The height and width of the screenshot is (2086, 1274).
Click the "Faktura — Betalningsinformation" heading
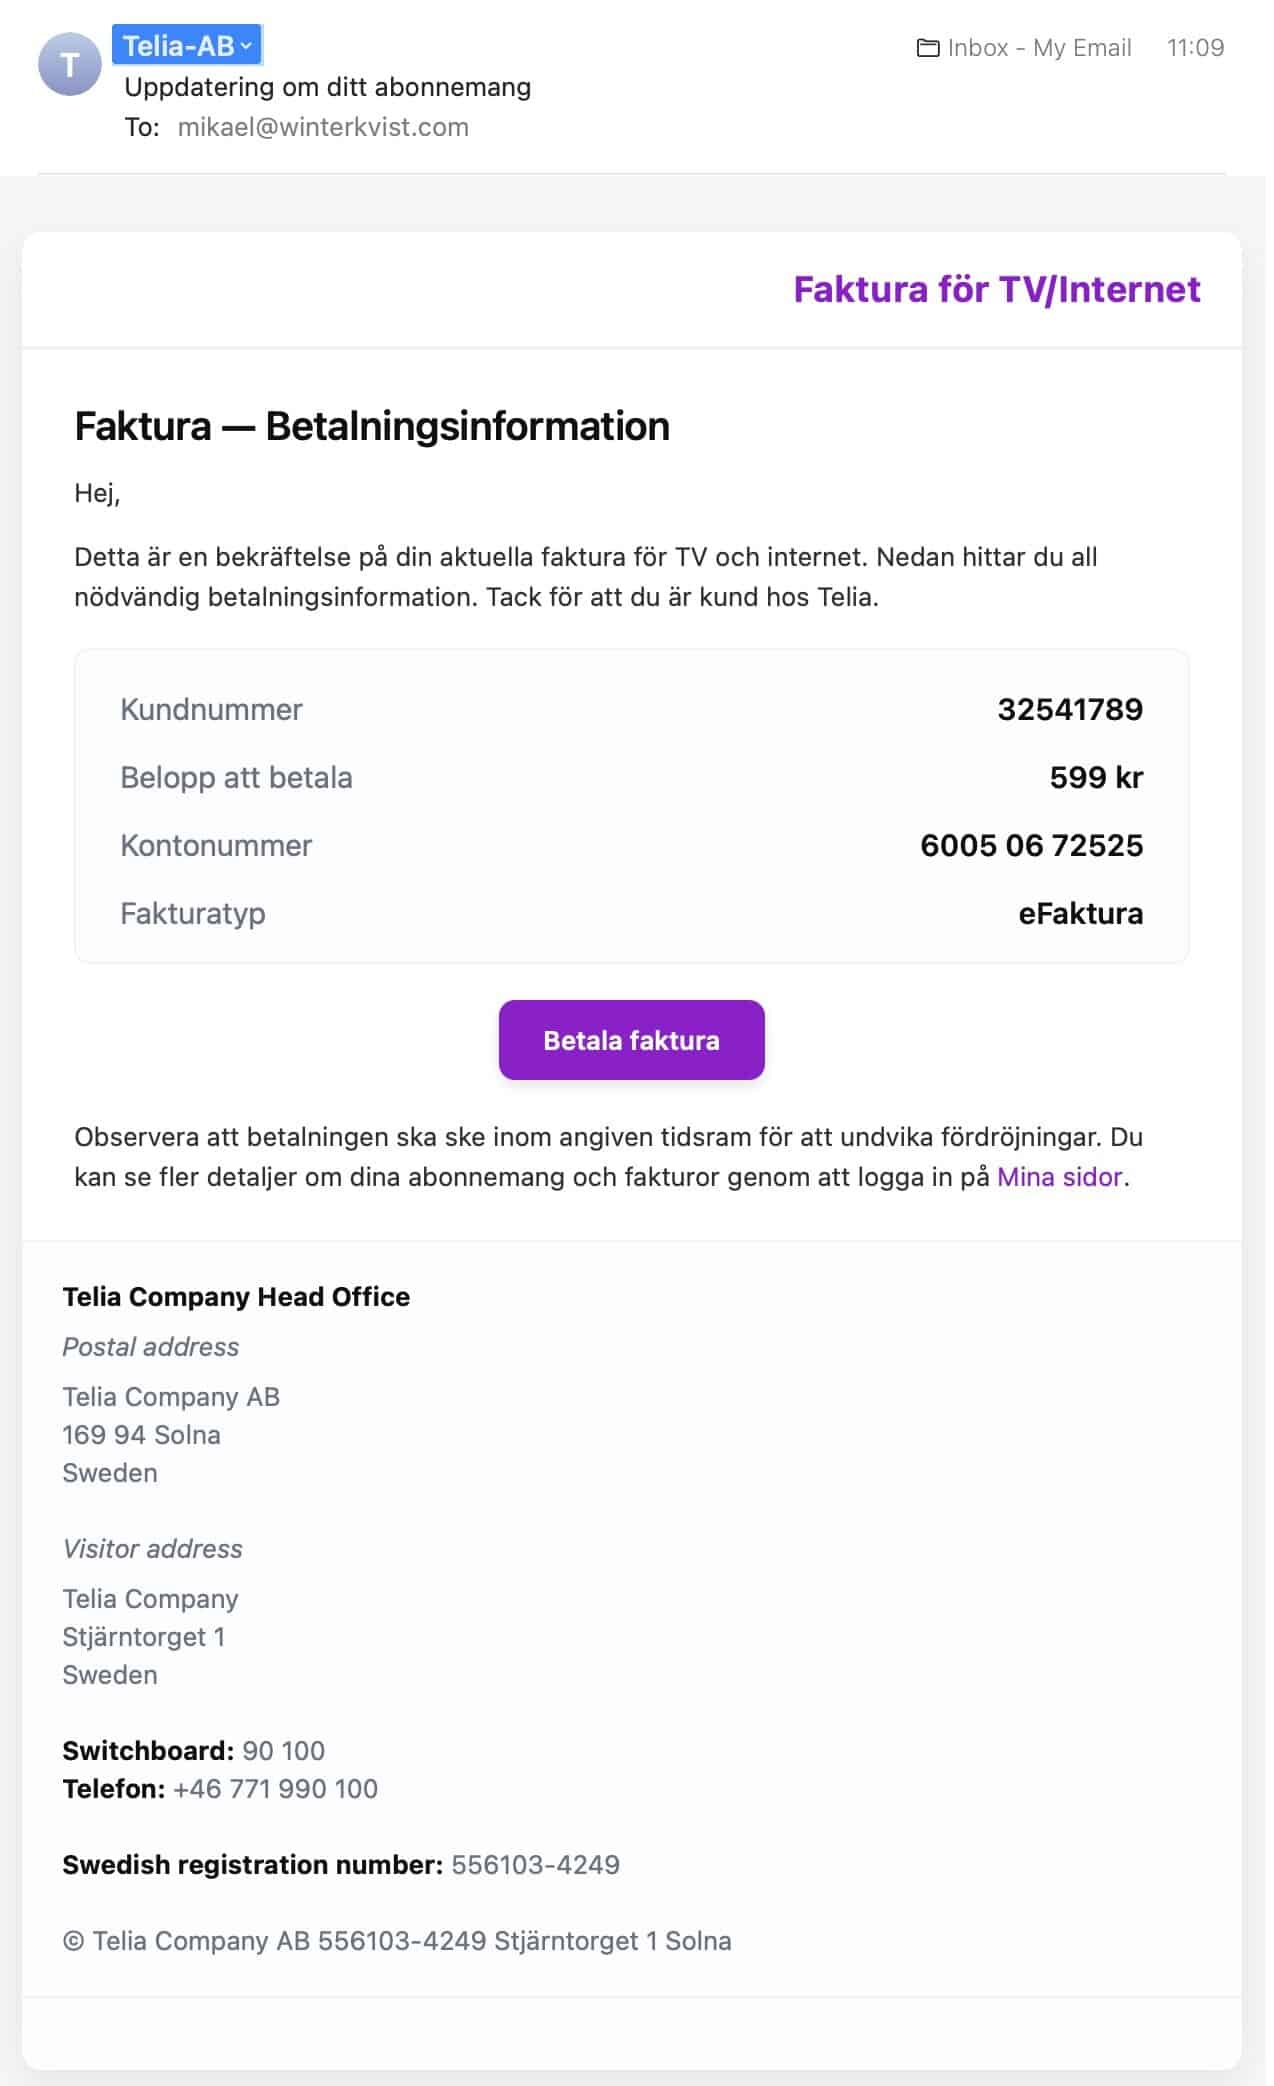372,426
